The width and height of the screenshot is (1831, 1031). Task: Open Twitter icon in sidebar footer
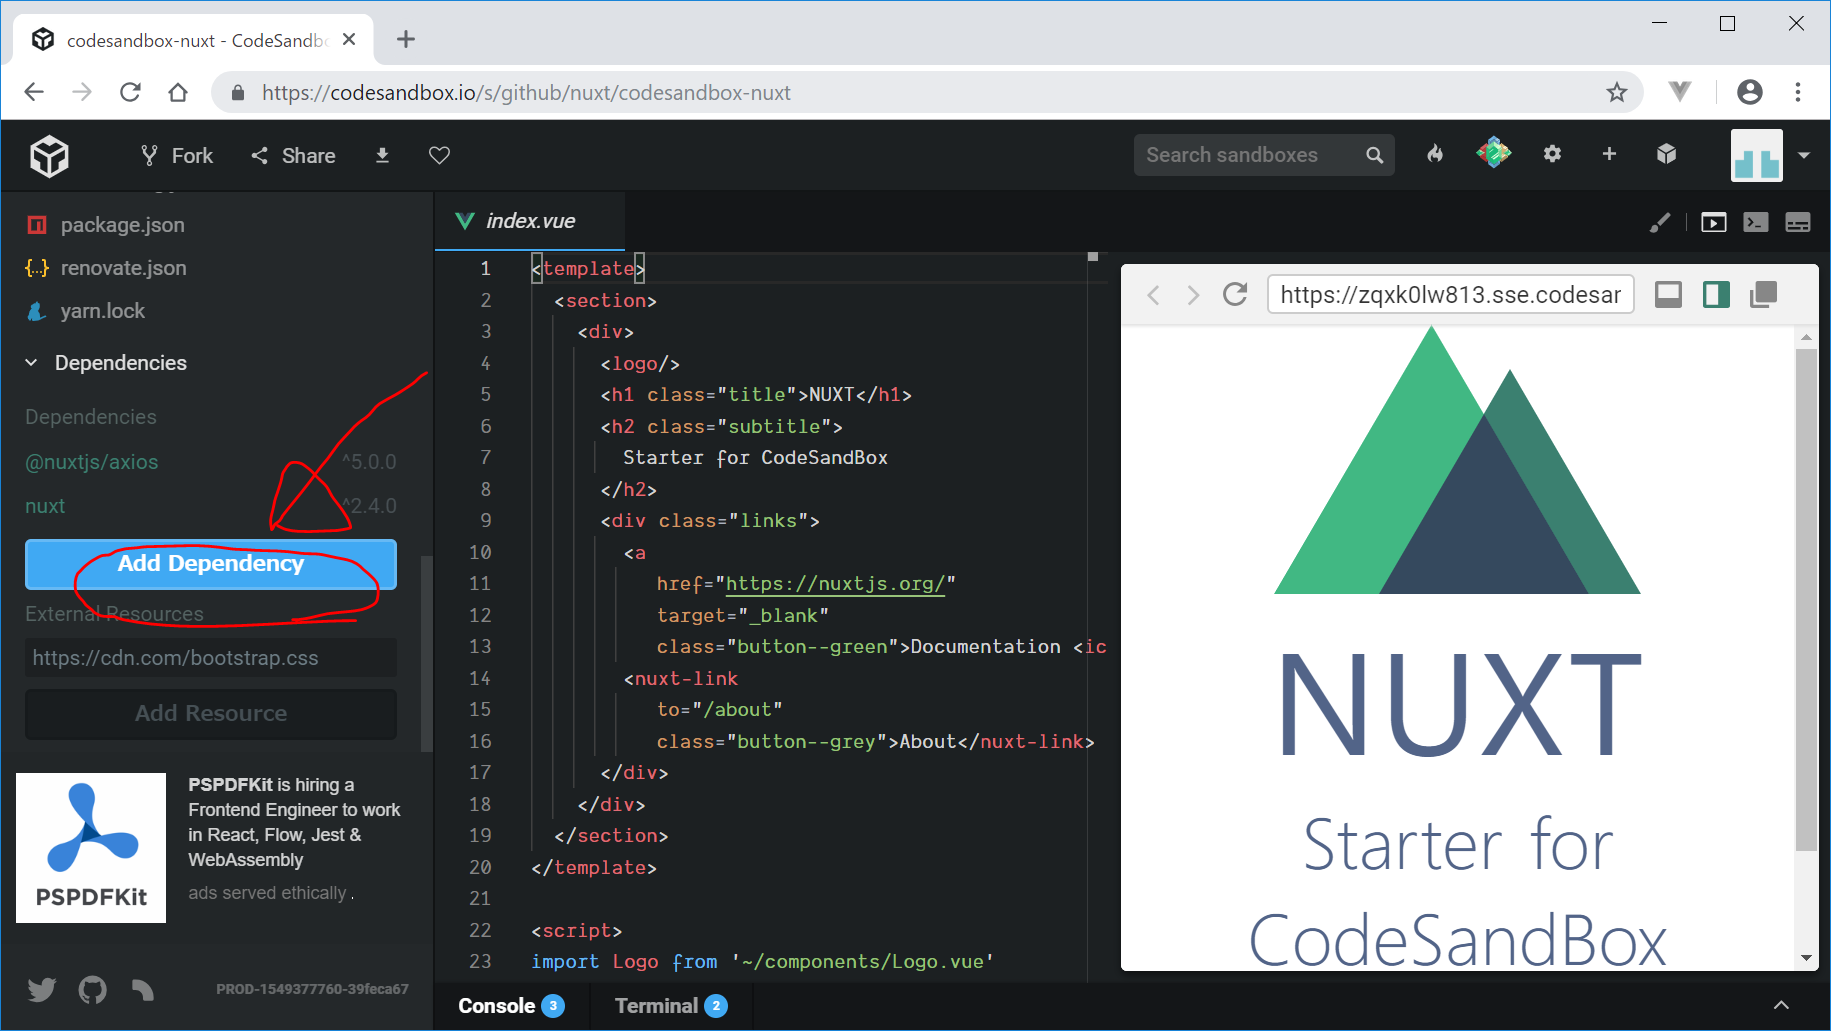[x=42, y=990]
